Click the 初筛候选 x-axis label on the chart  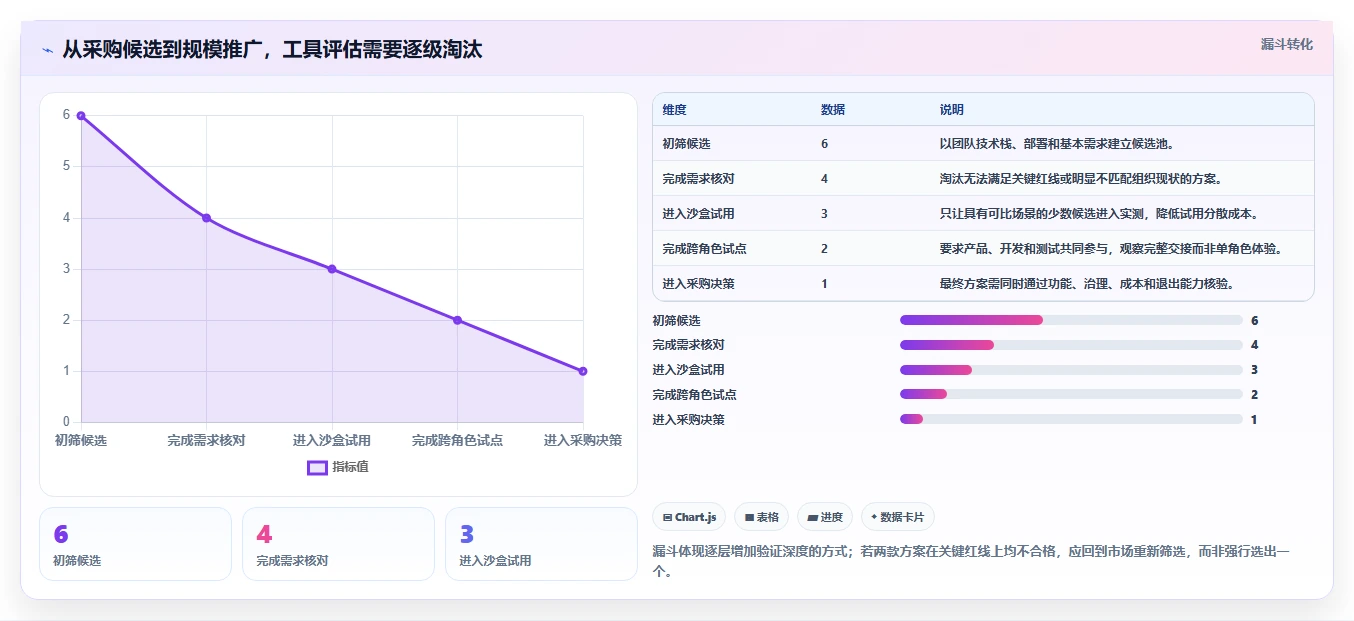coord(81,440)
